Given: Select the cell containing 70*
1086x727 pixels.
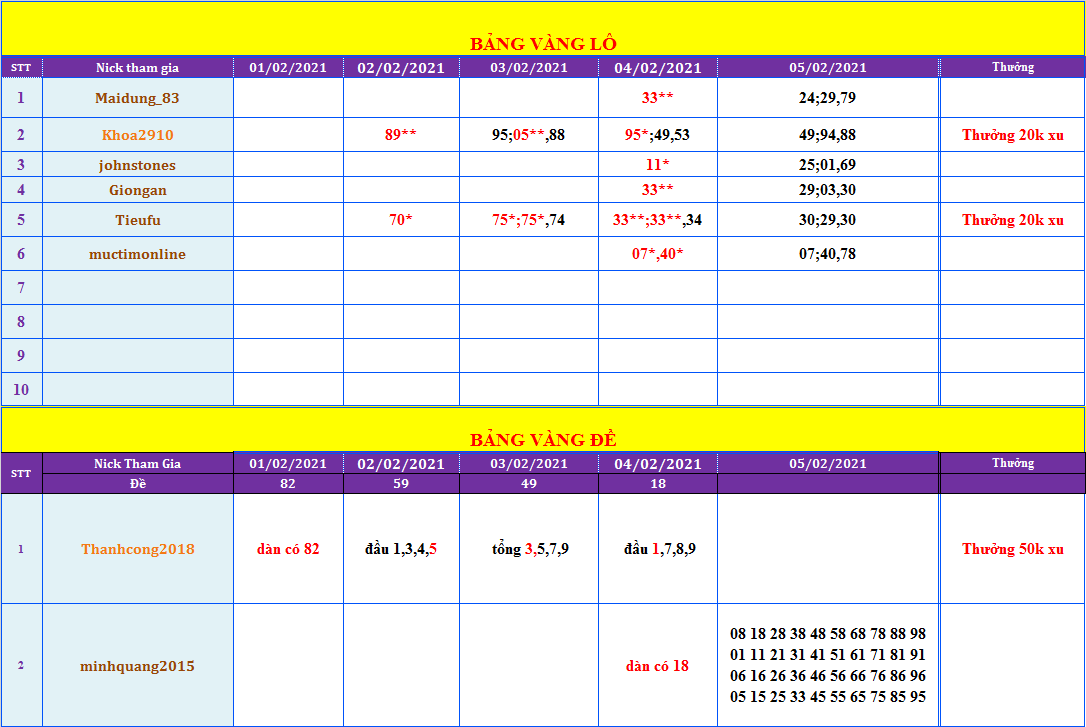Looking at the screenshot, I should pos(401,220).
